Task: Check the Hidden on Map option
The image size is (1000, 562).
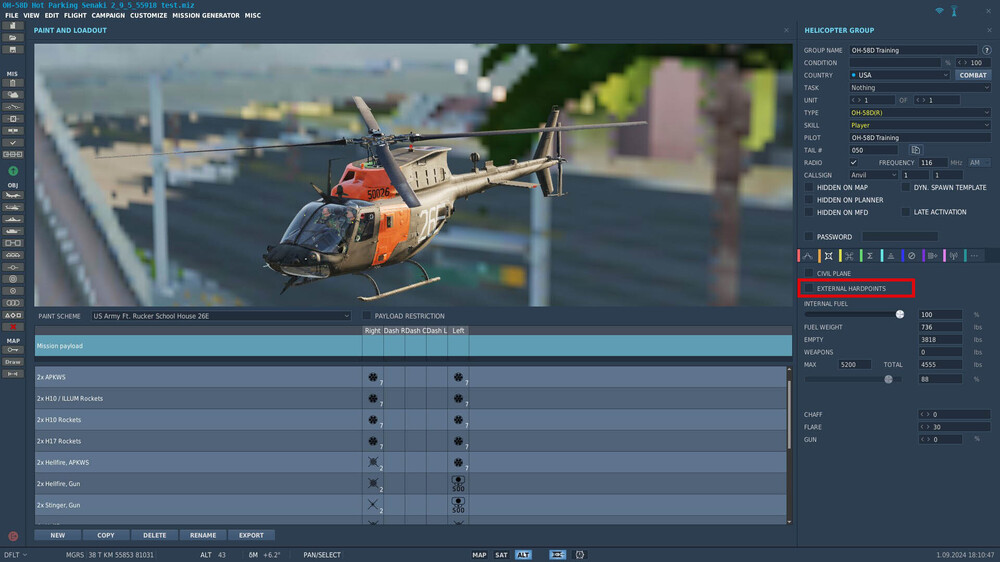Action: (809, 187)
